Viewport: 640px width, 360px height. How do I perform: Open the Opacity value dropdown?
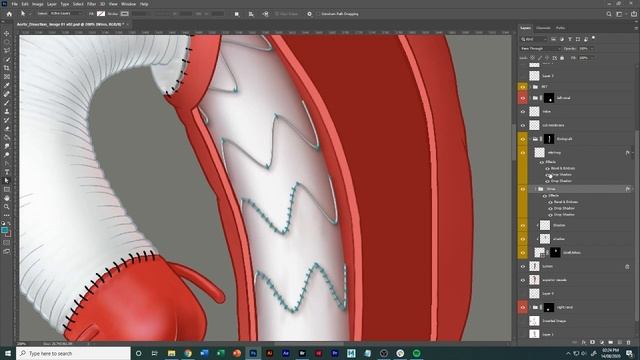click(592, 49)
